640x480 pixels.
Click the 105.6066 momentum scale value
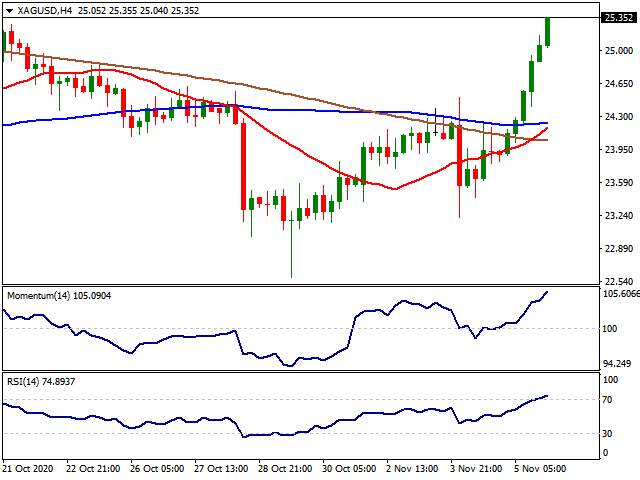click(621, 293)
